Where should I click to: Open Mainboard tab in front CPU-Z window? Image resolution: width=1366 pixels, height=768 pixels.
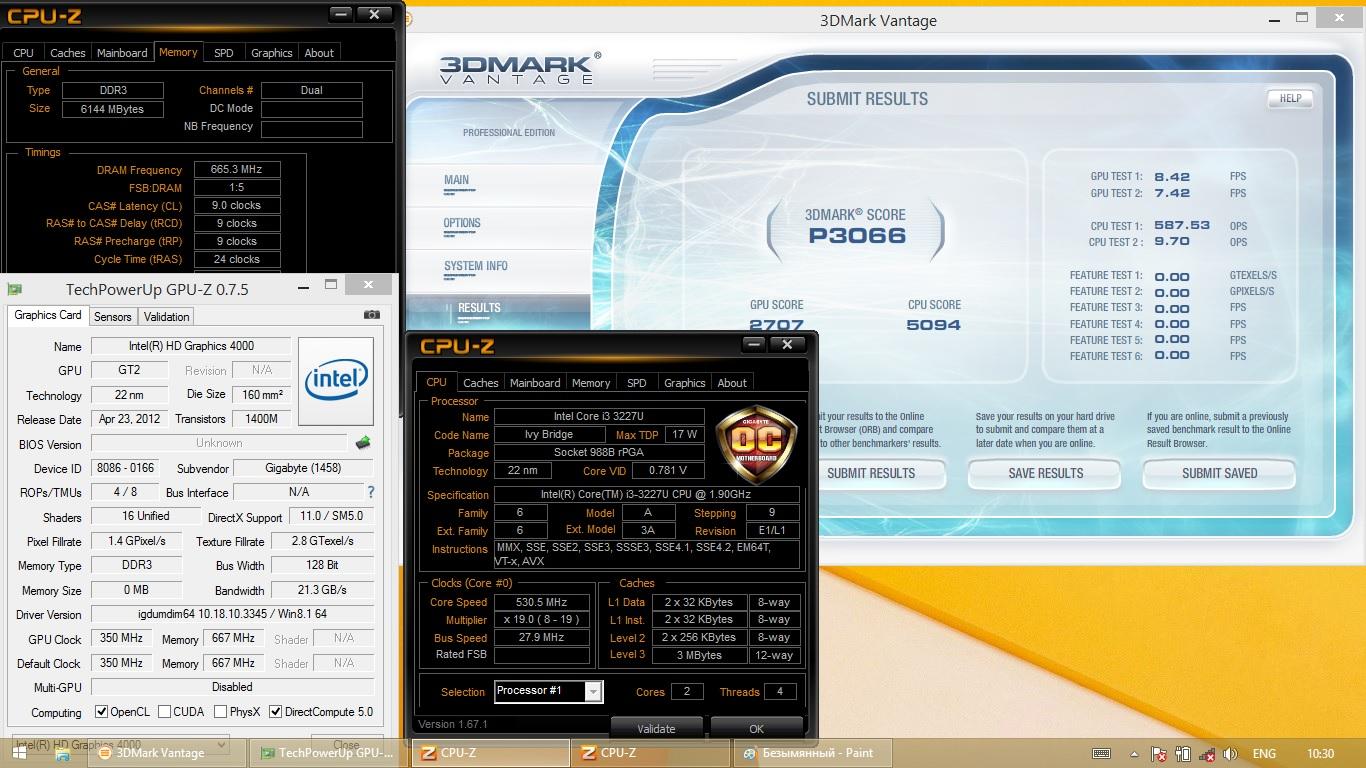[535, 383]
